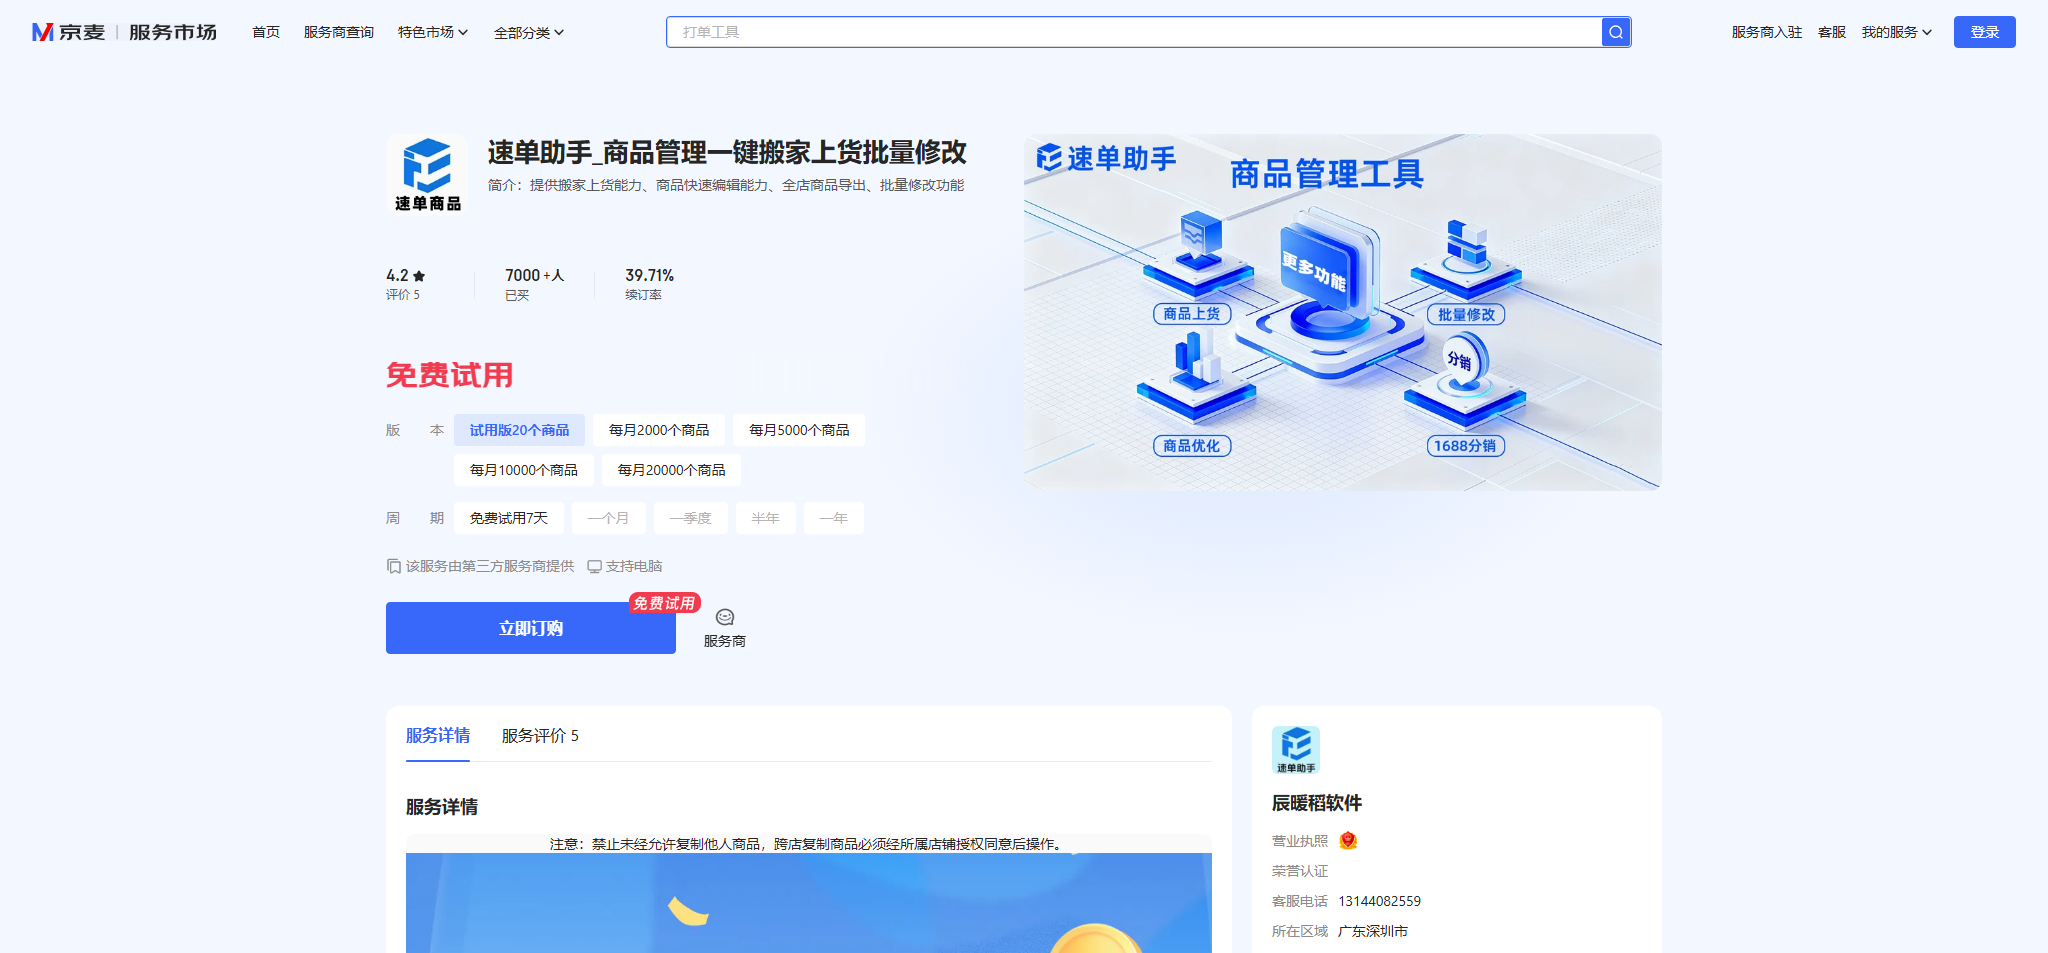Viewport: 2048px width, 953px height.
Task: Expand the 特色市场 dropdown
Action: pos(433,32)
